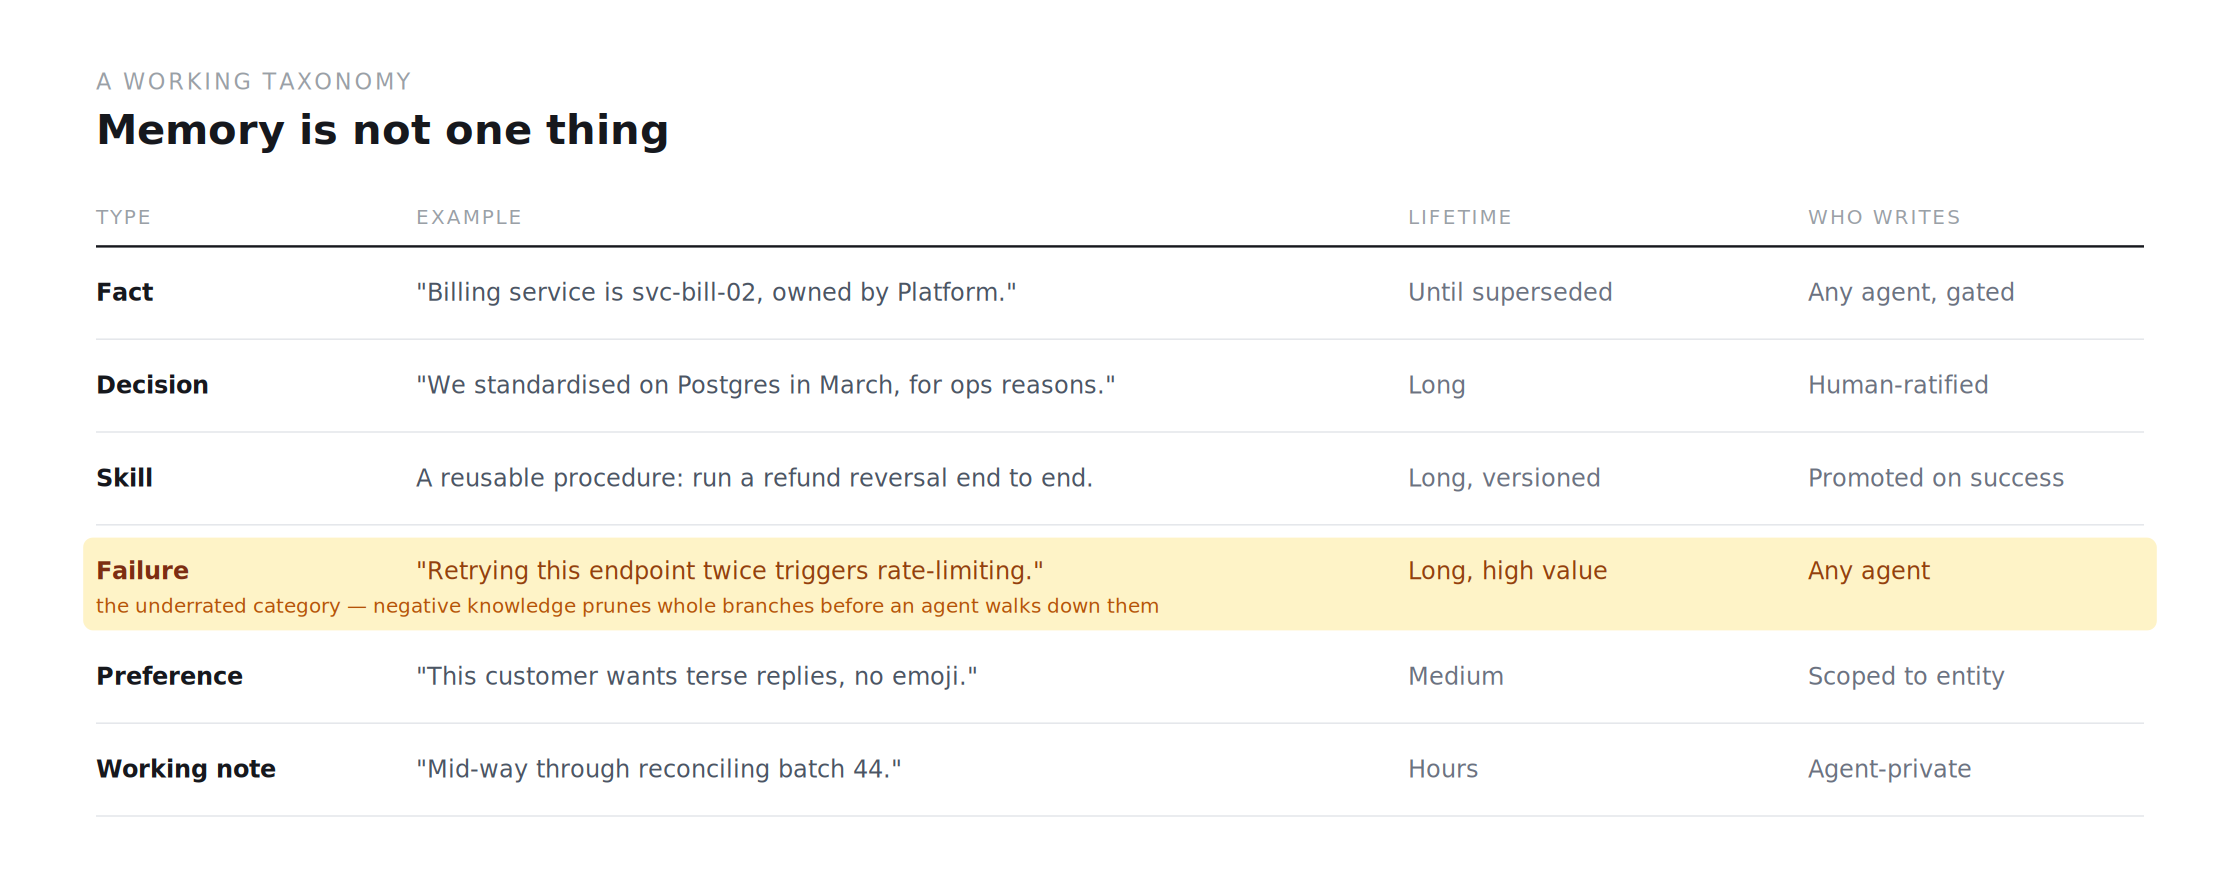2240x896 pixels.
Task: Select the Decision row label
Action: click(152, 385)
